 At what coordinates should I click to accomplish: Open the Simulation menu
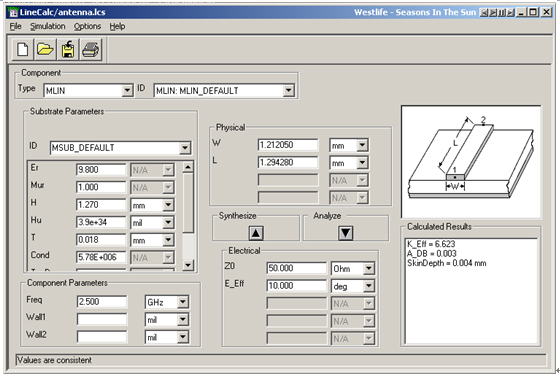point(48,26)
